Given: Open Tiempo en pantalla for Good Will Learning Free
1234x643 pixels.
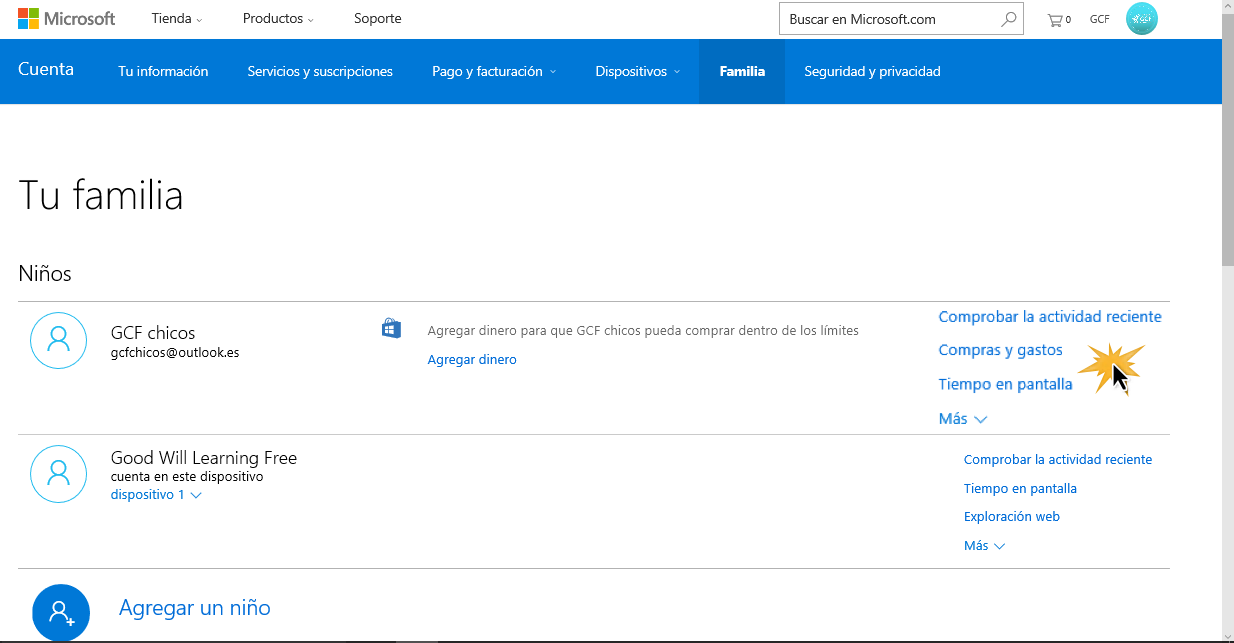Looking at the screenshot, I should [1020, 489].
